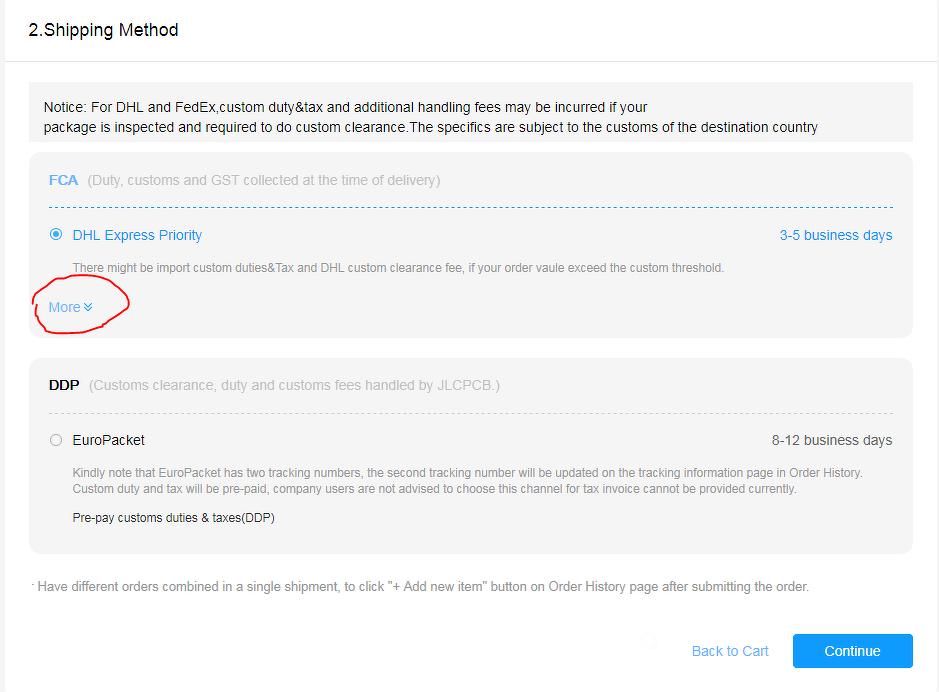939x692 pixels.
Task: Click Pre-pay customs duties & taxes(DDP) text
Action: (173, 518)
